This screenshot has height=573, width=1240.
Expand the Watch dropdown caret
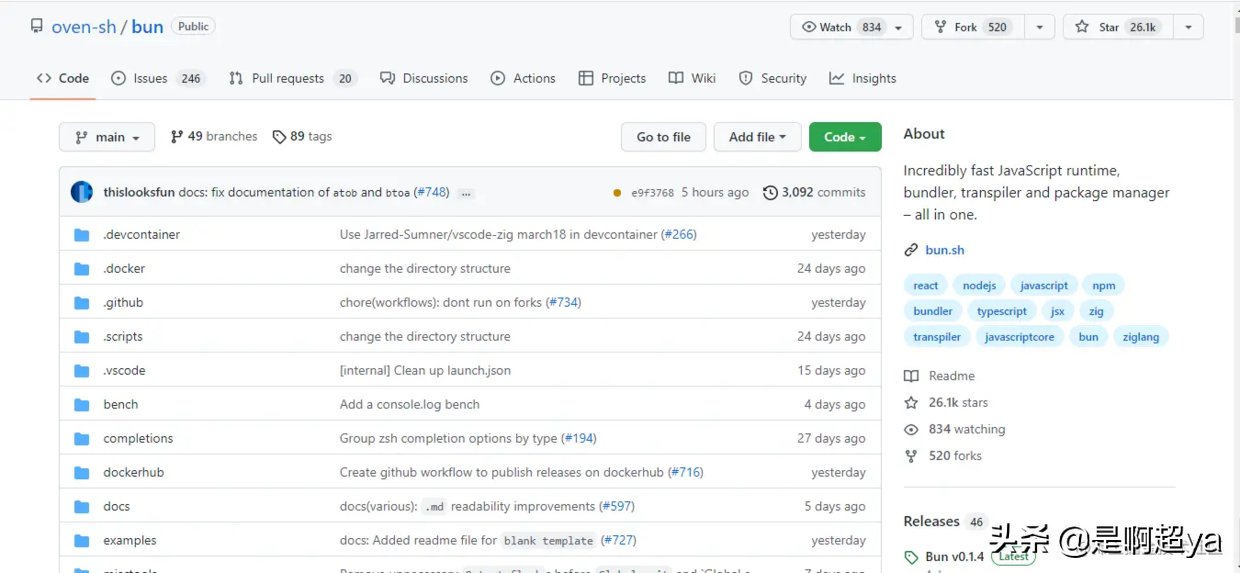pos(899,27)
